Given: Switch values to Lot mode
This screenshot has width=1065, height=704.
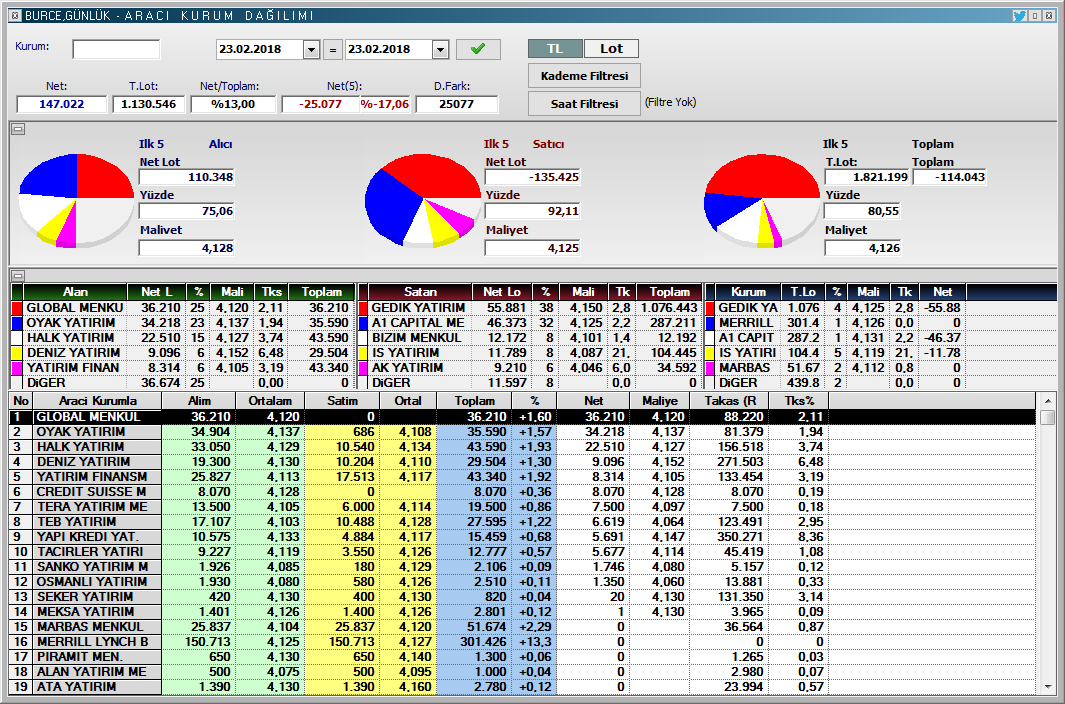Looking at the screenshot, I should [611, 48].
